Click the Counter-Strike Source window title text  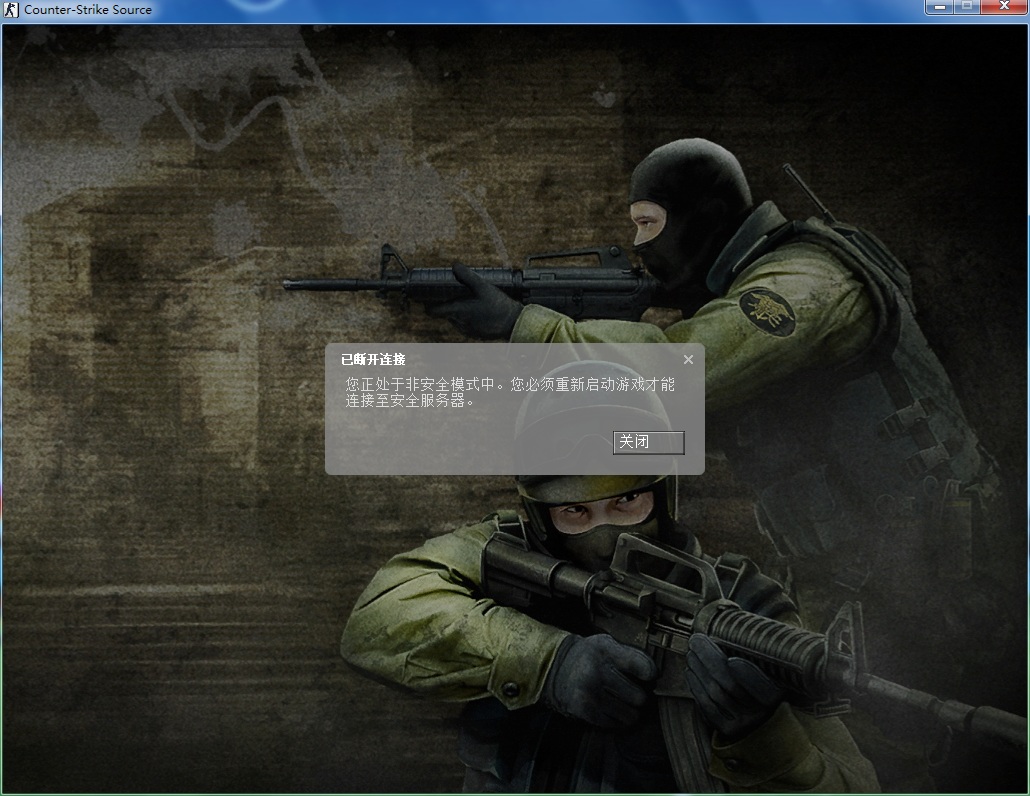(88, 9)
